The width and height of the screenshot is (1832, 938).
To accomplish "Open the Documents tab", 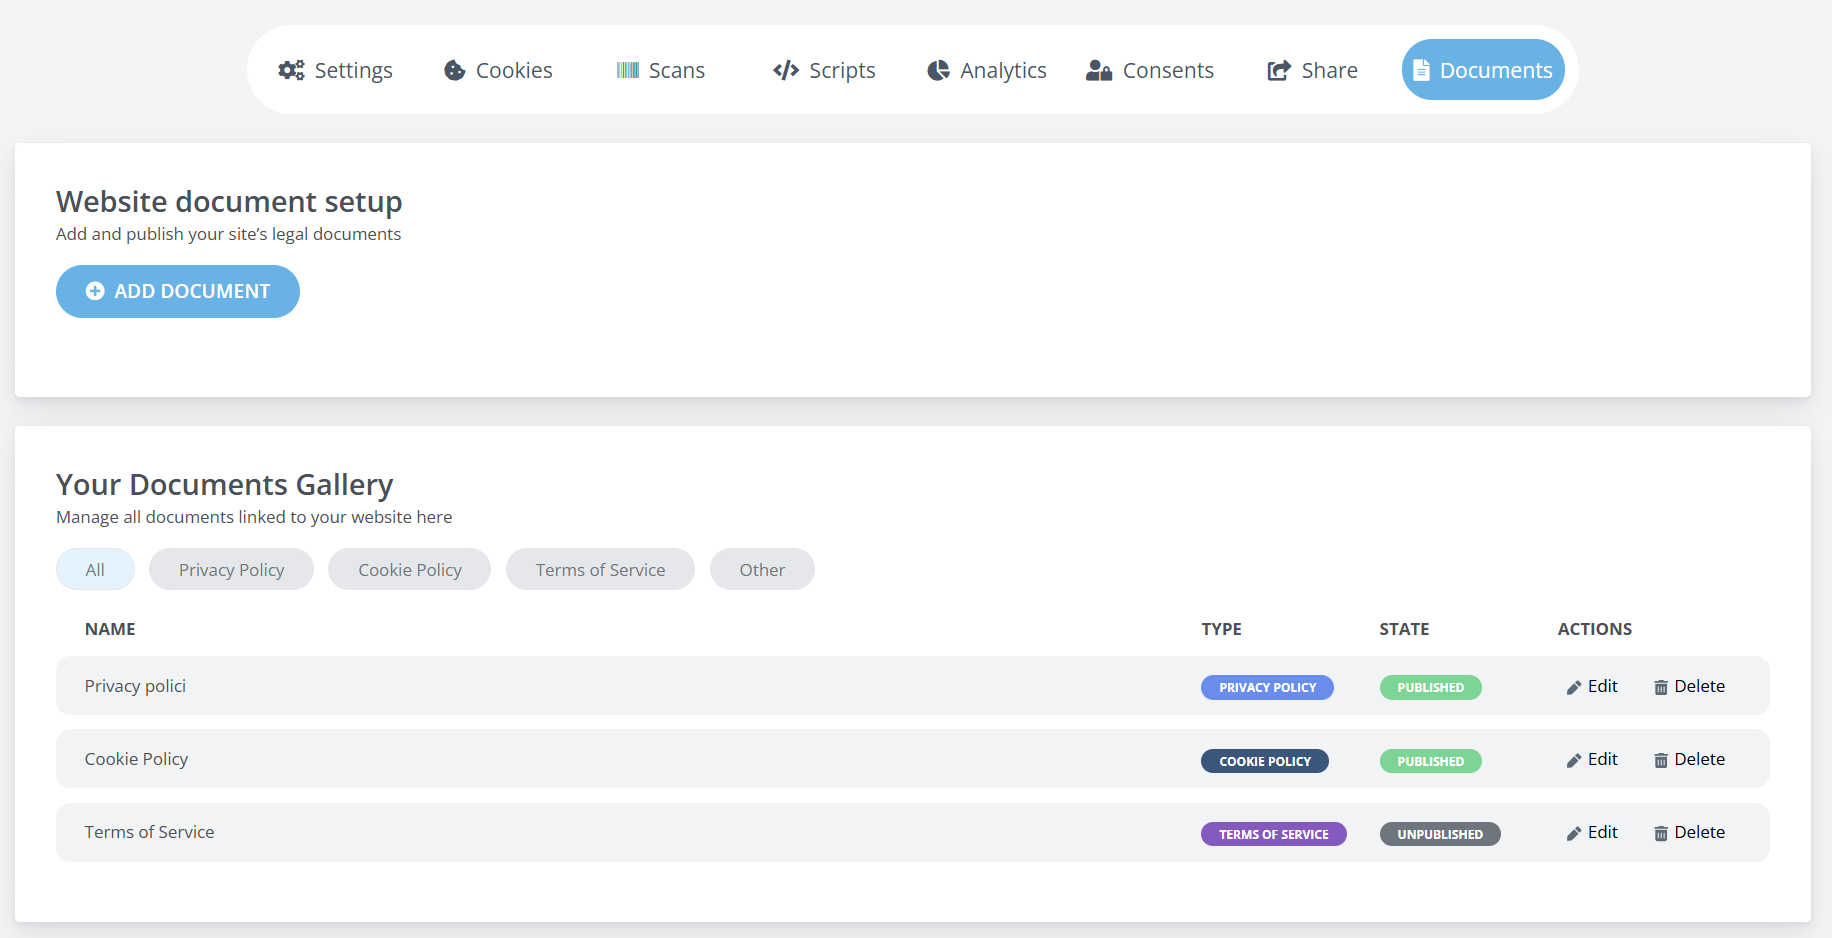I will coord(1483,70).
